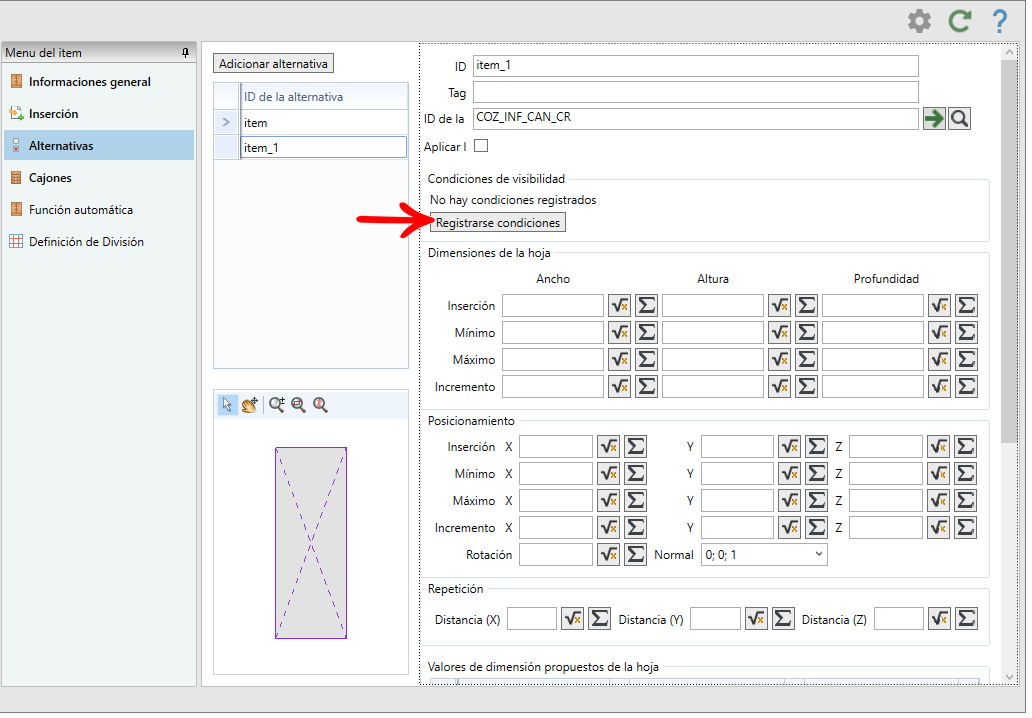Open help question mark icon

(1000, 21)
